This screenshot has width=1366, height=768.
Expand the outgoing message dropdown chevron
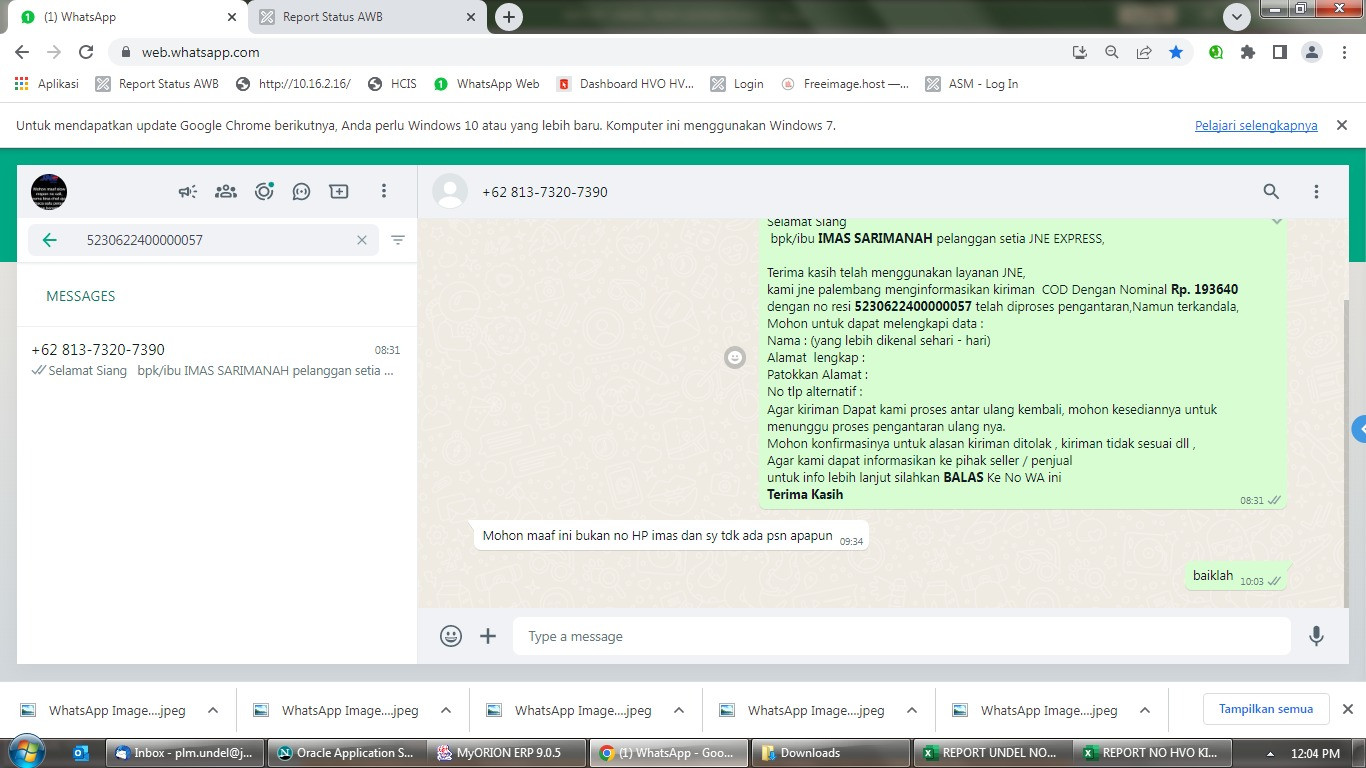click(x=1277, y=222)
